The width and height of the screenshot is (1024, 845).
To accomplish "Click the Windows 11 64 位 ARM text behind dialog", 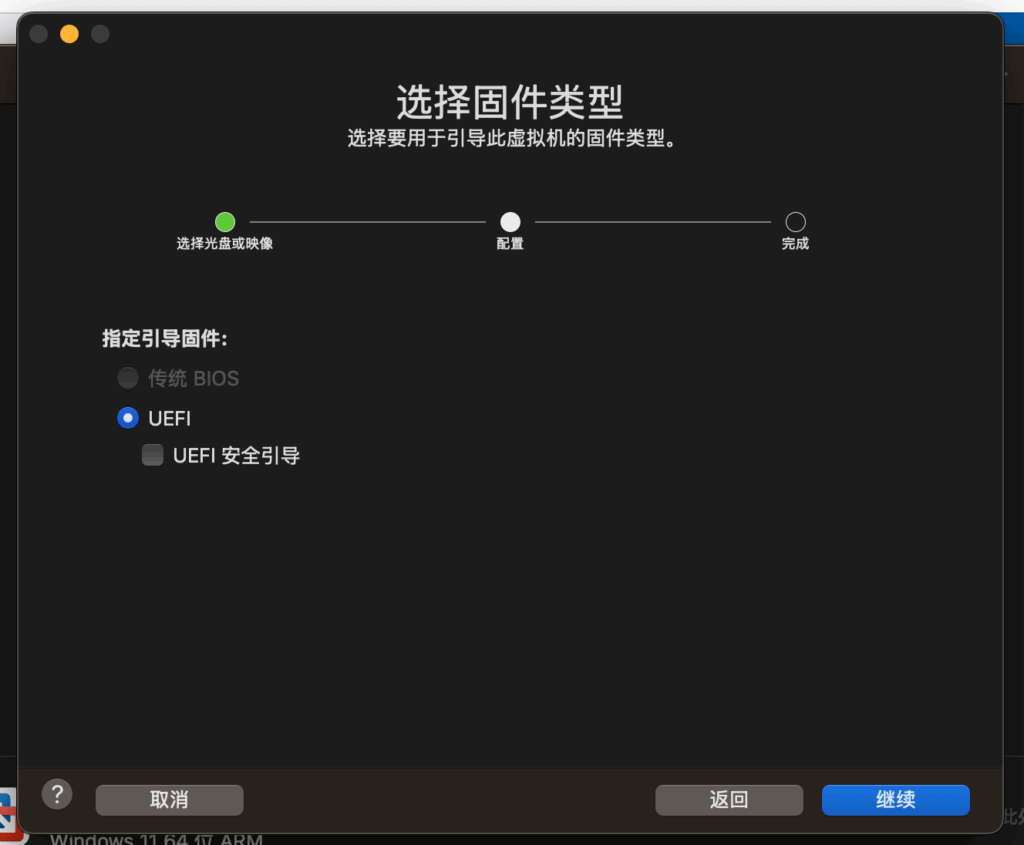I will coord(156,839).
